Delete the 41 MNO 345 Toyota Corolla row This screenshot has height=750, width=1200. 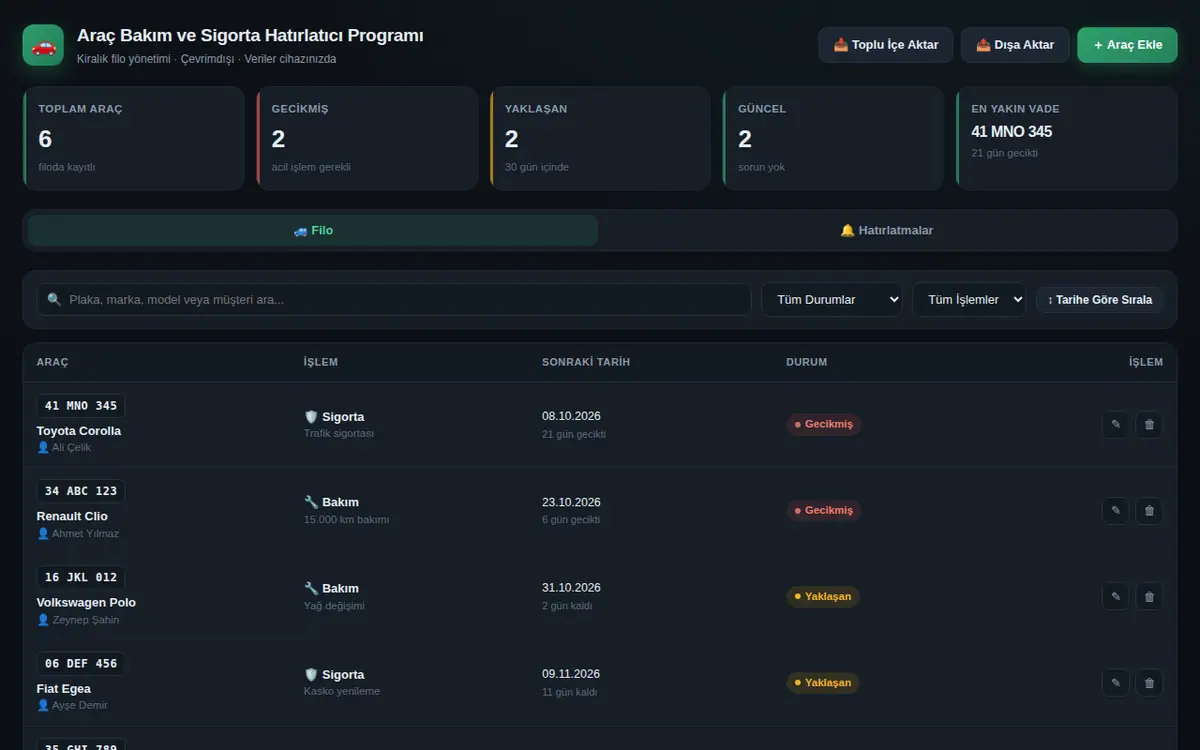point(1149,424)
